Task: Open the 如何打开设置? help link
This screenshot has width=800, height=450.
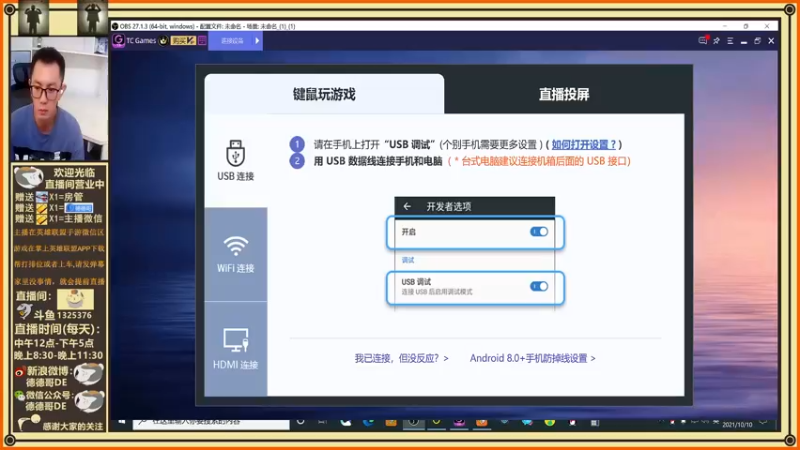Action: point(584,144)
